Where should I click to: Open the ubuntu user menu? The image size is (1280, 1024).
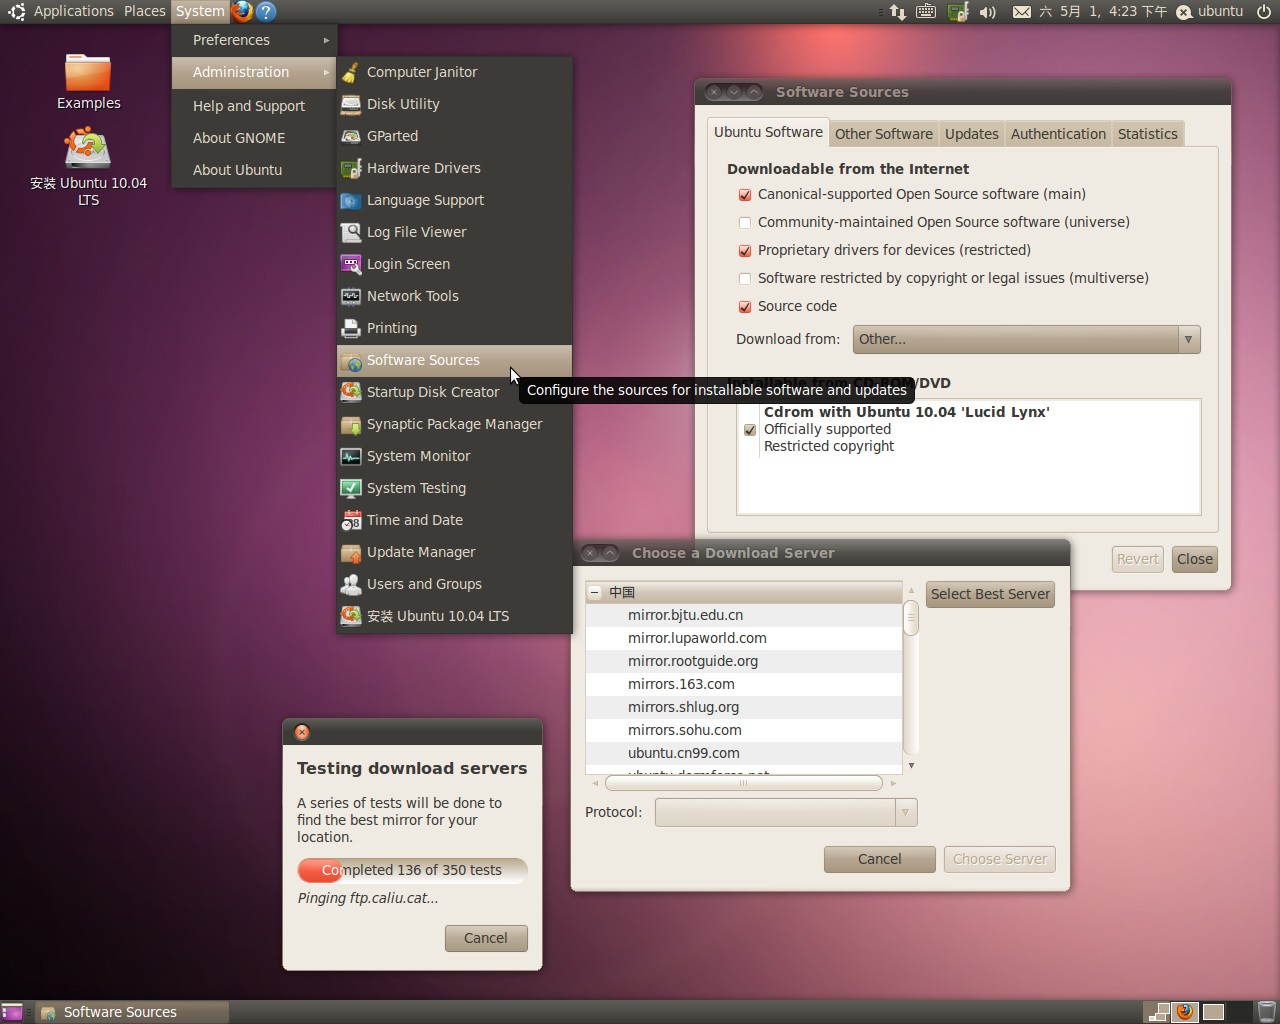[x=1210, y=11]
